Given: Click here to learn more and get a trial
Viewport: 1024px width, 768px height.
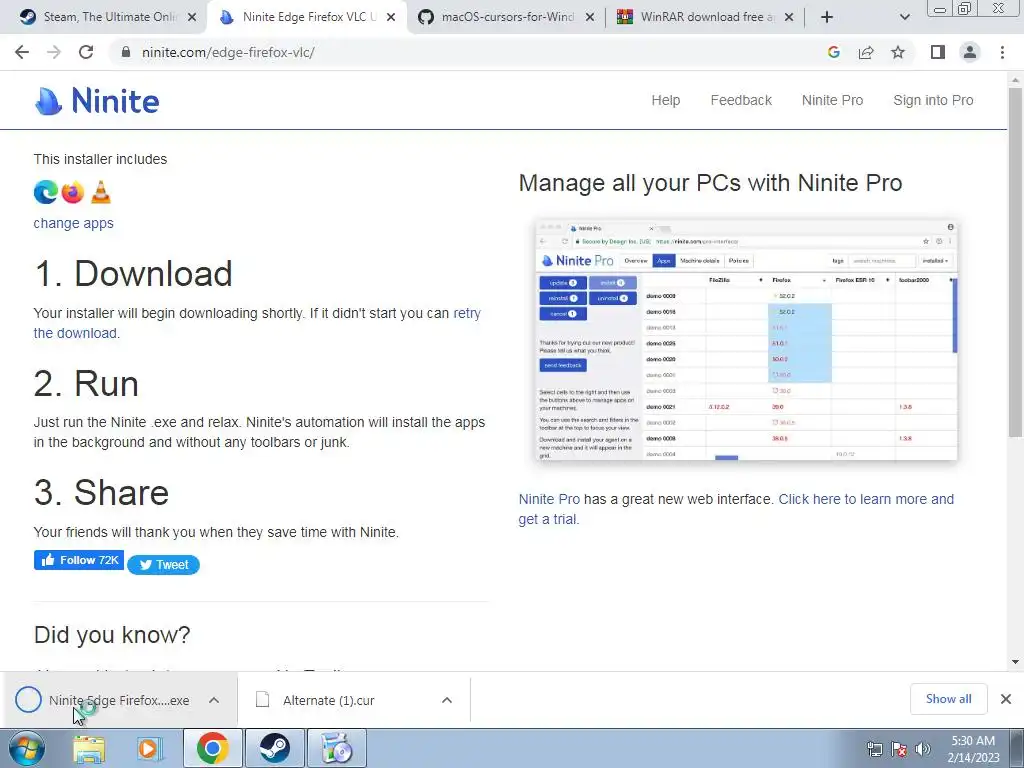Looking at the screenshot, I should tap(866, 499).
